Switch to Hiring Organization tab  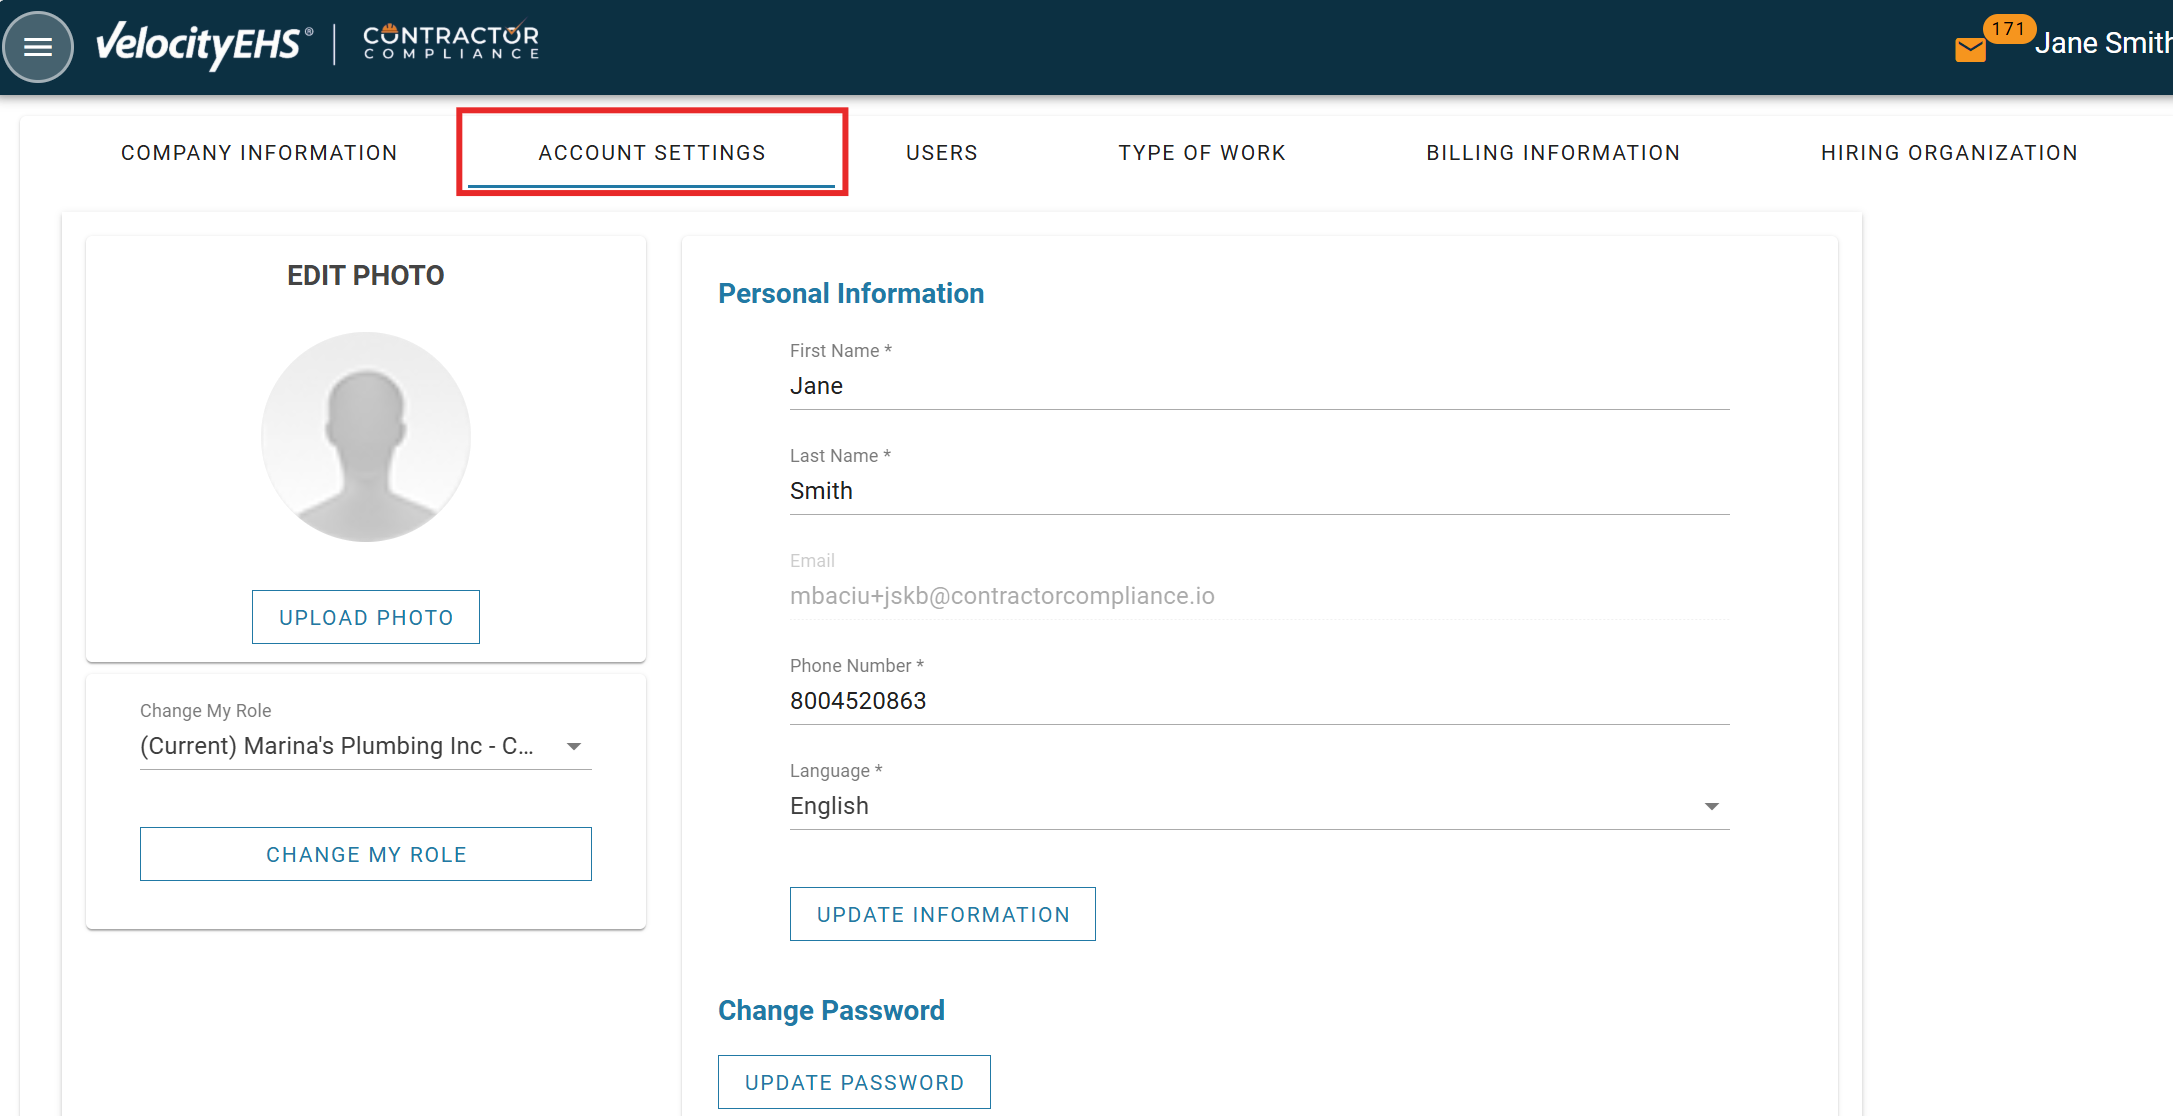[x=1948, y=153]
